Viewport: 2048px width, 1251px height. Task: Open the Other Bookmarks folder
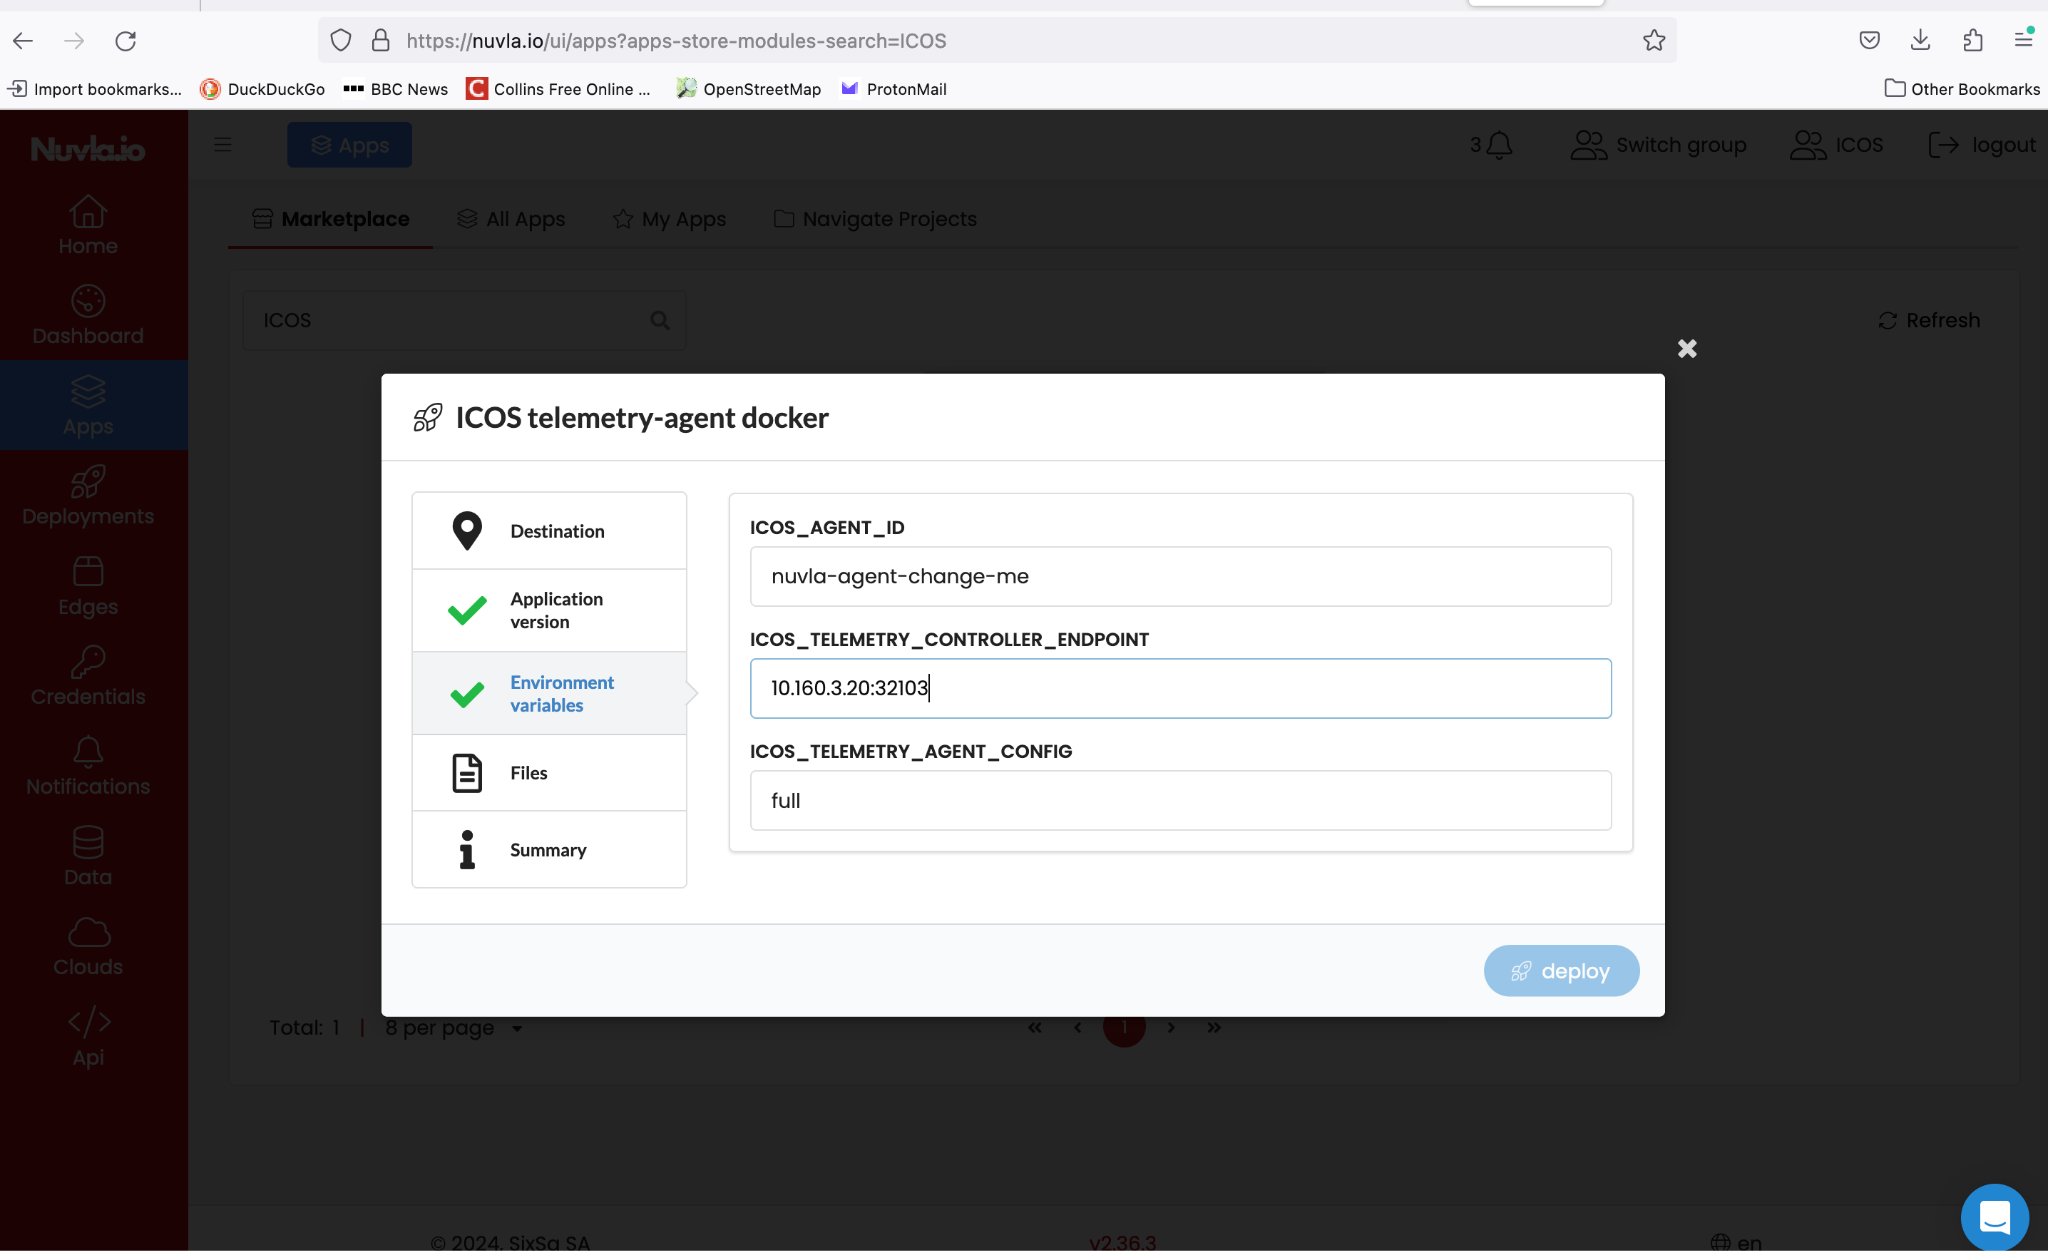pos(1962,89)
